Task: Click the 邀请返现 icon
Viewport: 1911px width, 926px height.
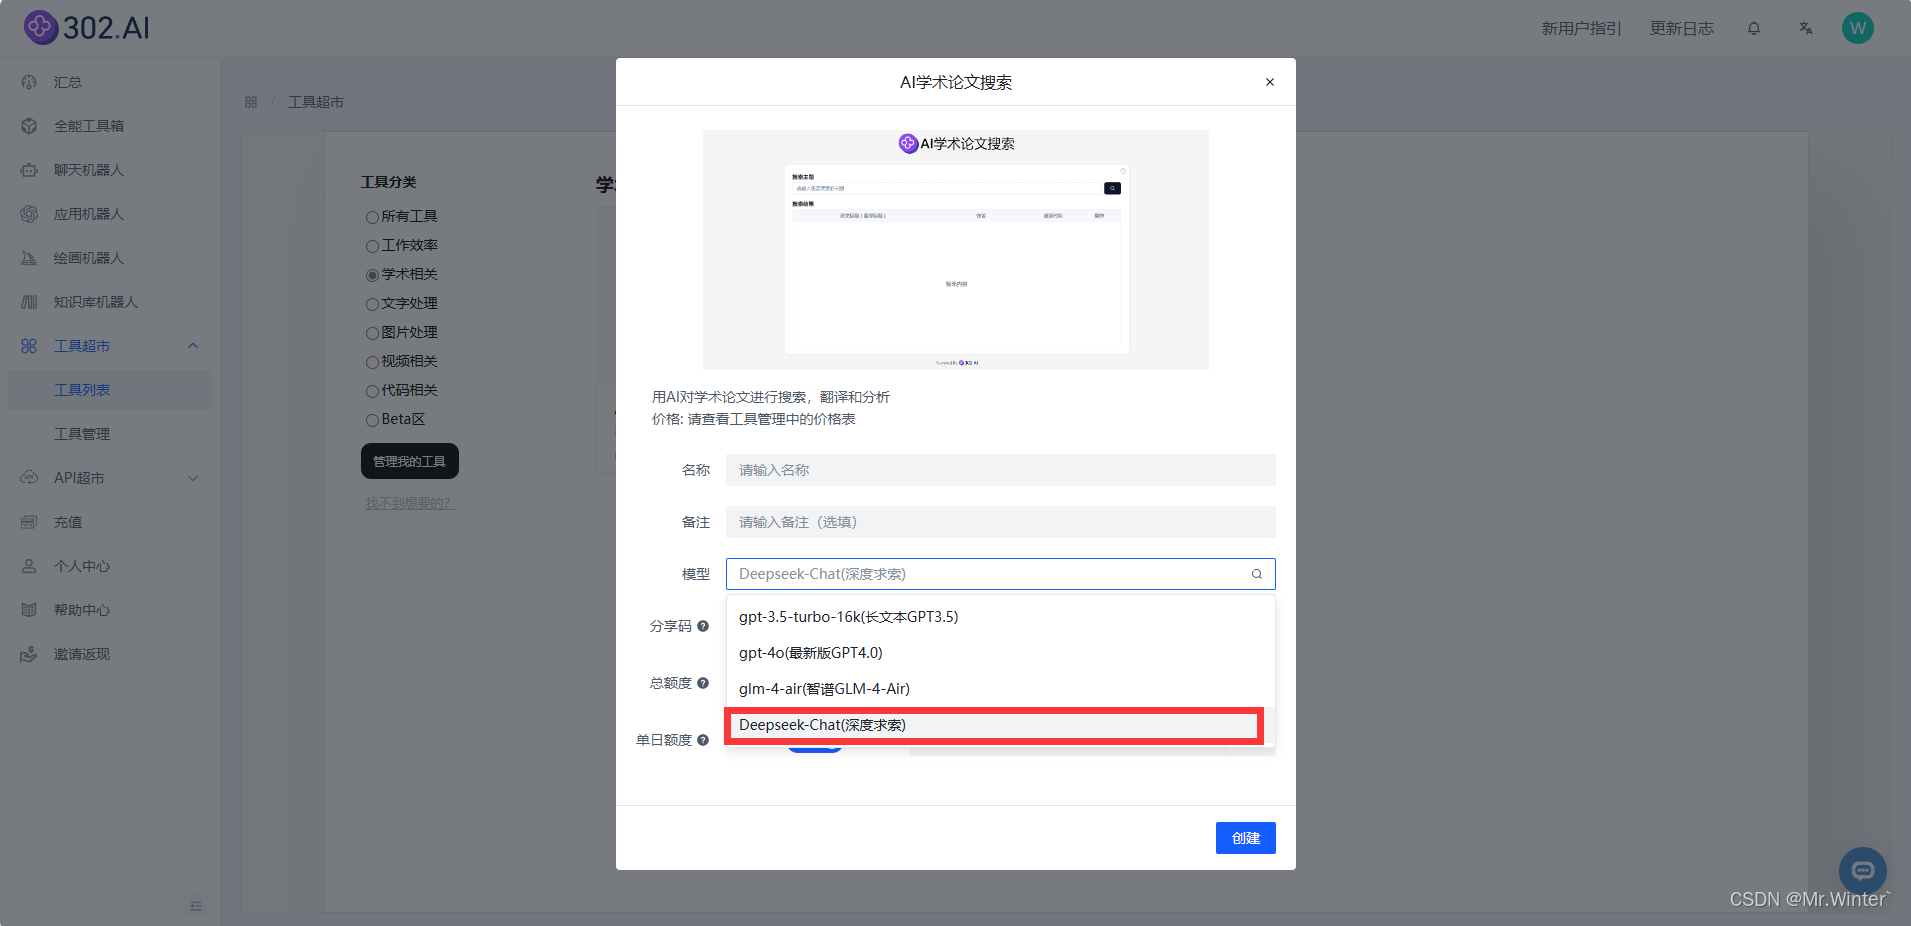Action: [29, 654]
